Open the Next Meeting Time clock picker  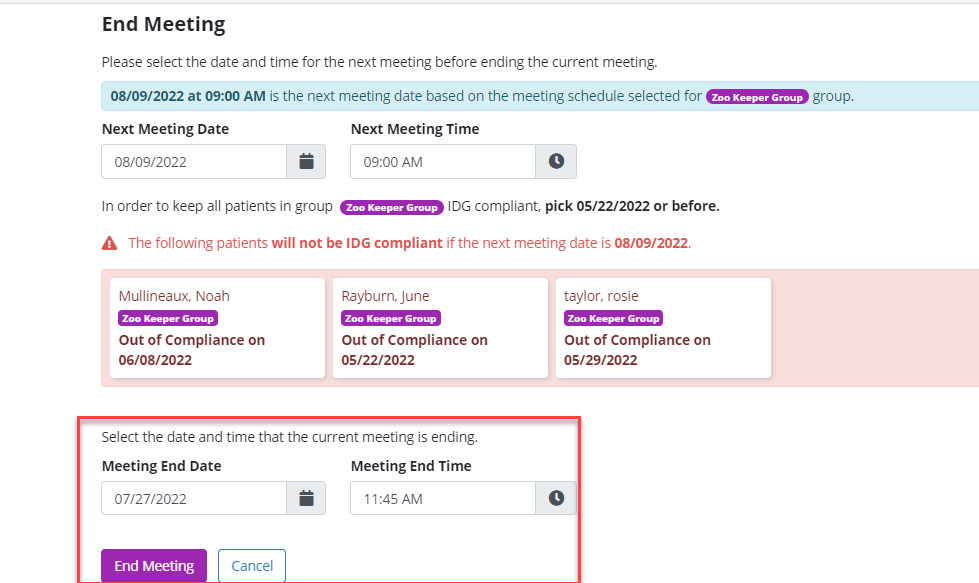(556, 161)
